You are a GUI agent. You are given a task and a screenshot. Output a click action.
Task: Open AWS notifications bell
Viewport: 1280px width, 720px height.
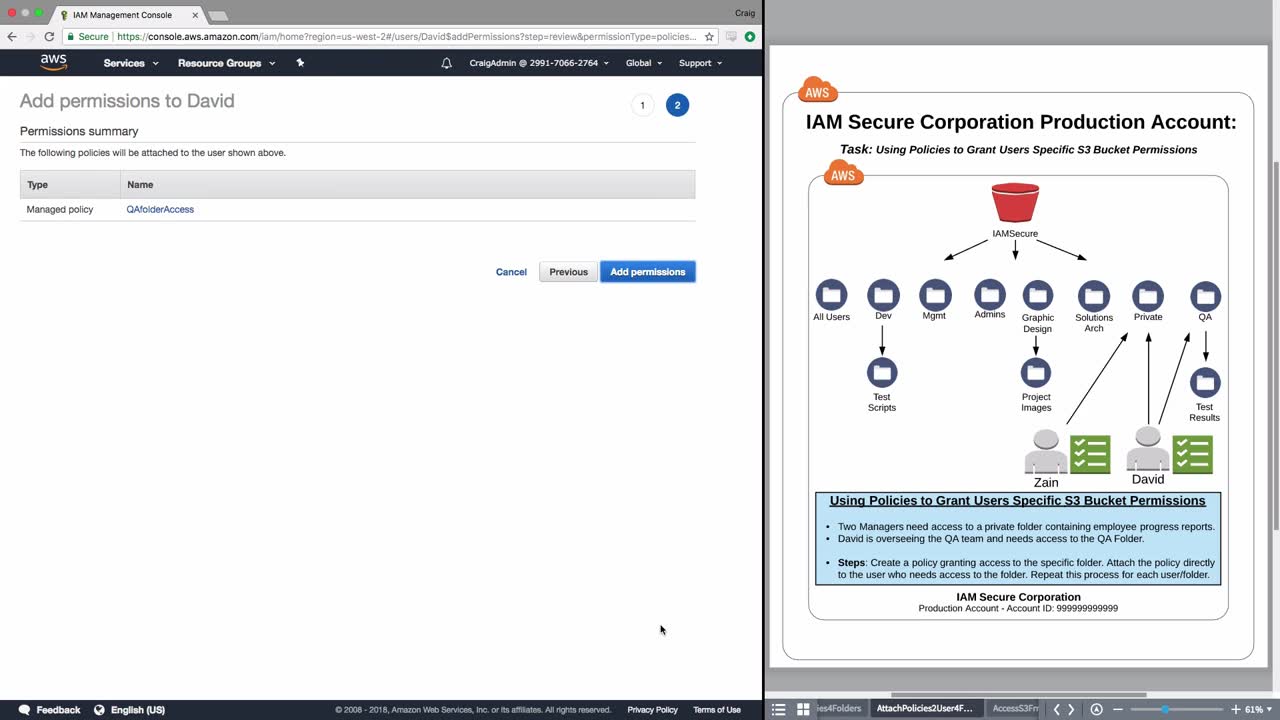click(x=446, y=63)
